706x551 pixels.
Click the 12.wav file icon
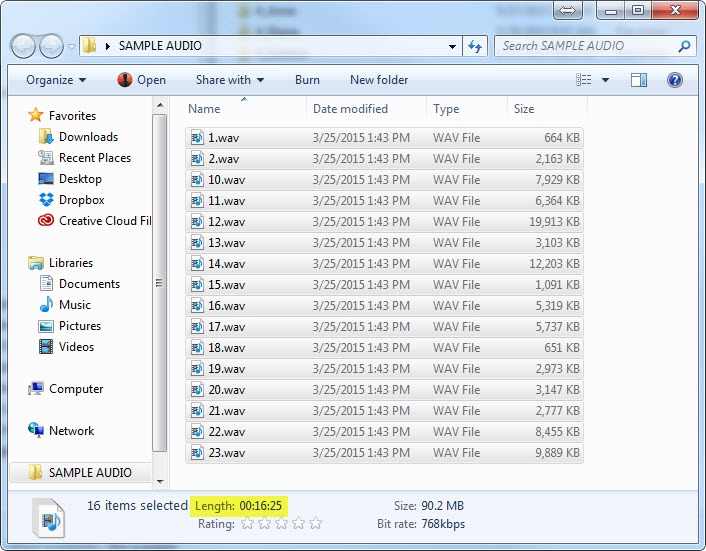point(197,222)
